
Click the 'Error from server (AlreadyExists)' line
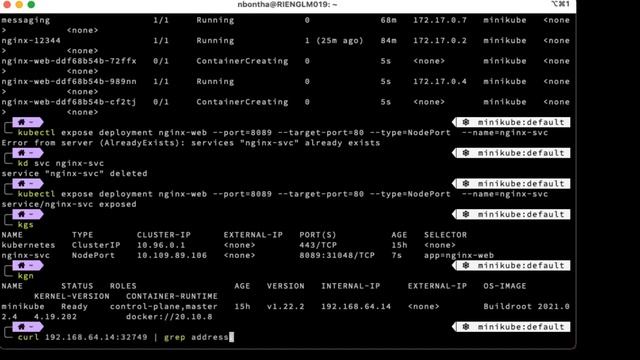pos(191,143)
